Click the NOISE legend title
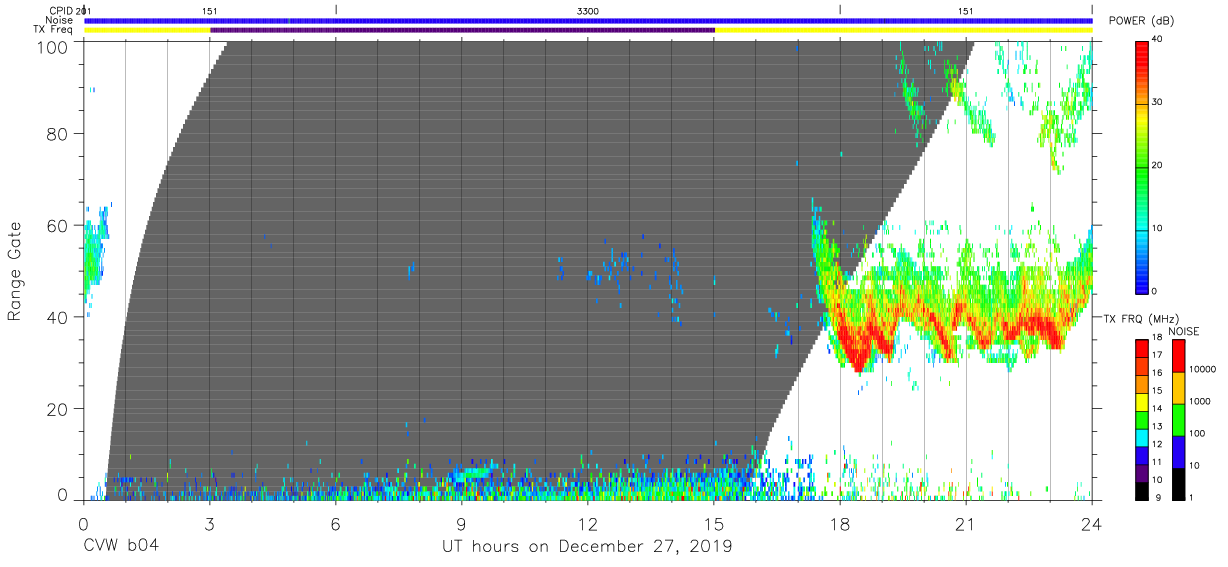This screenshot has height=567, width=1228. [x=1184, y=331]
